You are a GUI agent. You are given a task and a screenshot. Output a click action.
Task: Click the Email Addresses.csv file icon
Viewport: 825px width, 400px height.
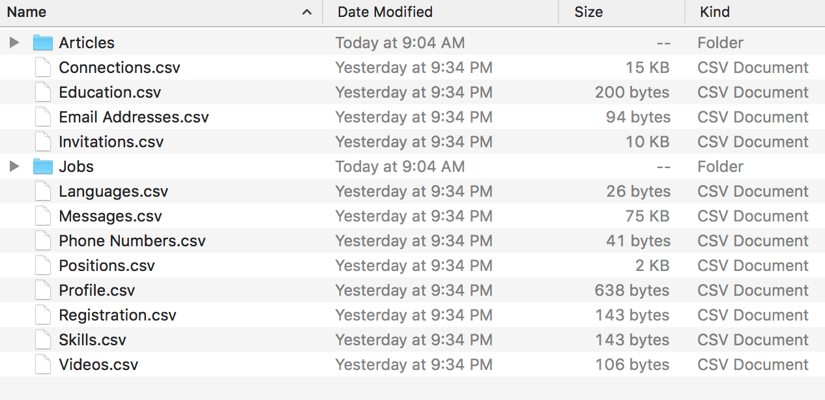pyautogui.click(x=43, y=117)
